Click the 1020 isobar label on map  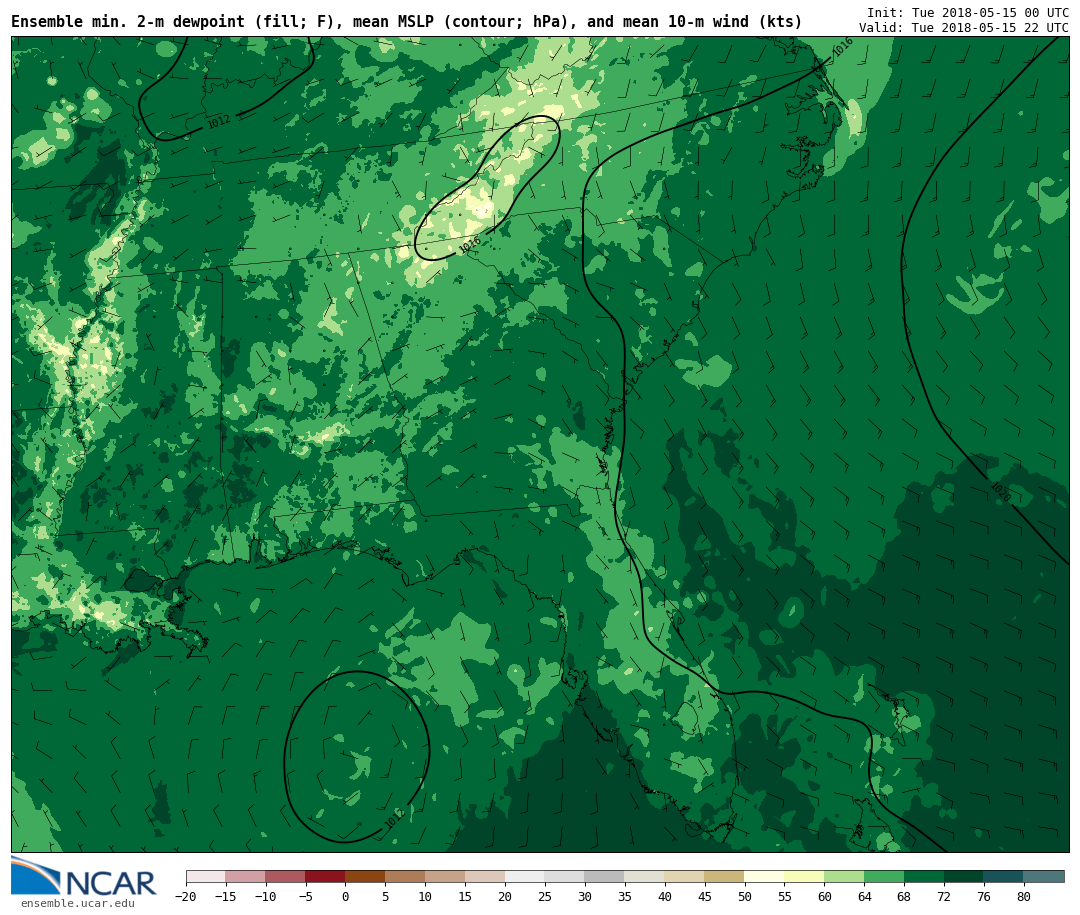coord(999,492)
